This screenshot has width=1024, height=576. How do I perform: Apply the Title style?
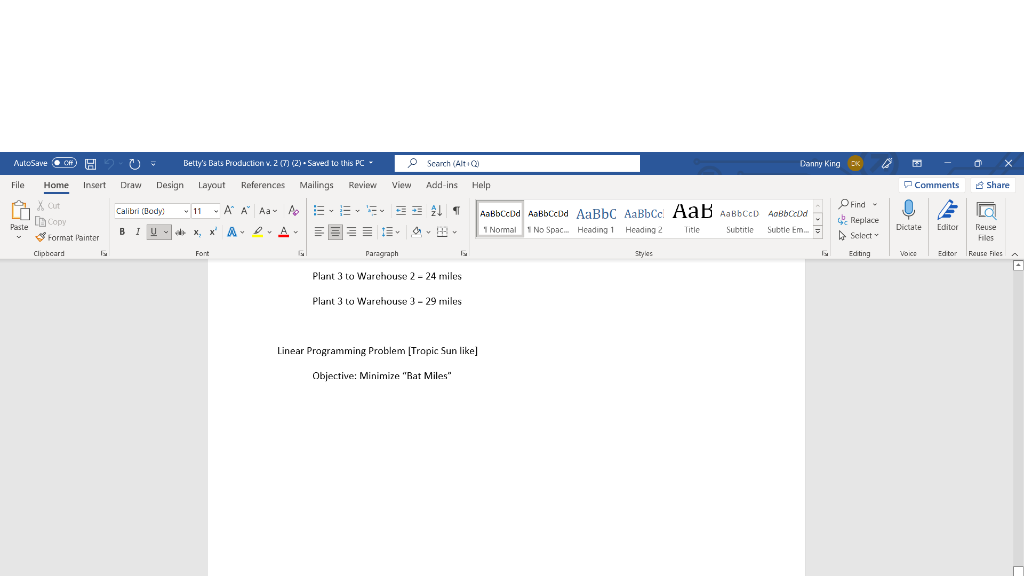coord(692,219)
